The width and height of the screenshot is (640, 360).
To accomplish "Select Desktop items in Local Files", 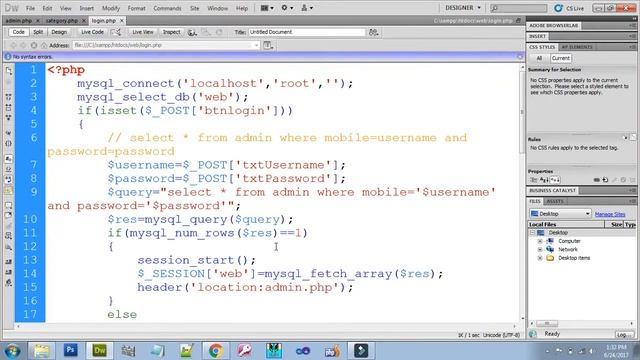I will (x=574, y=258).
